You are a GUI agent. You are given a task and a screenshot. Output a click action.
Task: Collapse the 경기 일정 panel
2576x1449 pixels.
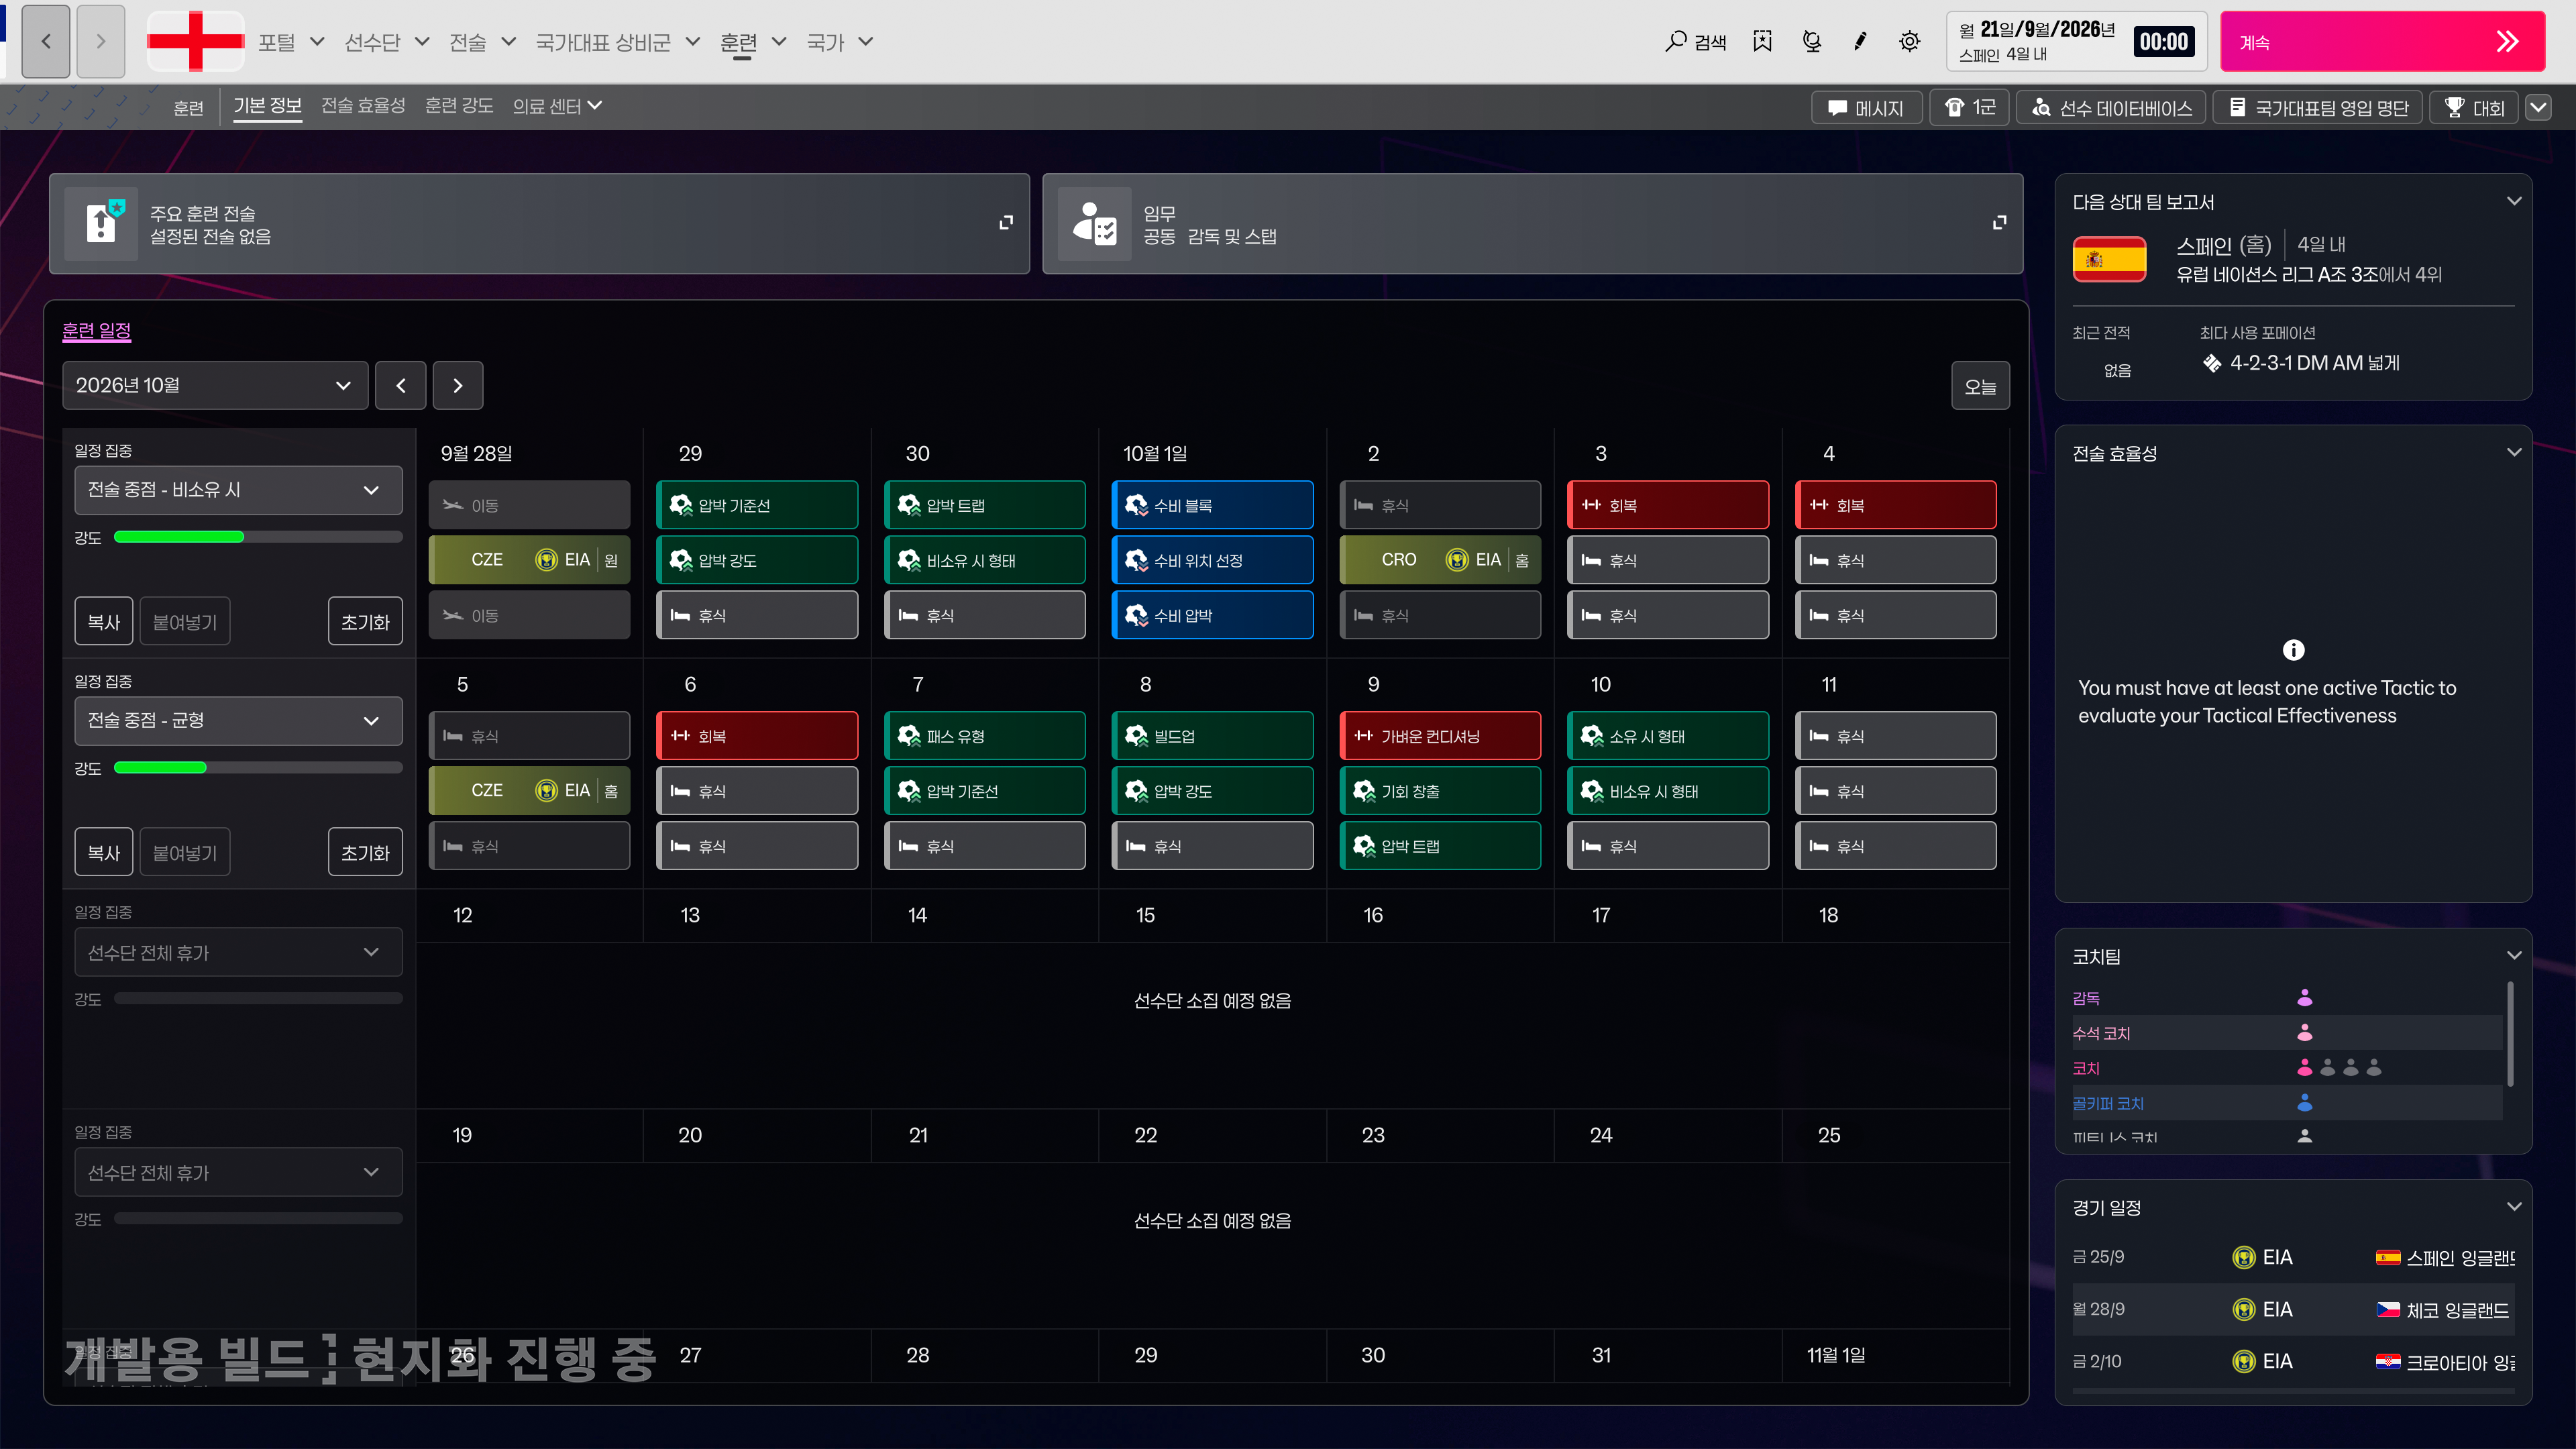(x=2513, y=1206)
